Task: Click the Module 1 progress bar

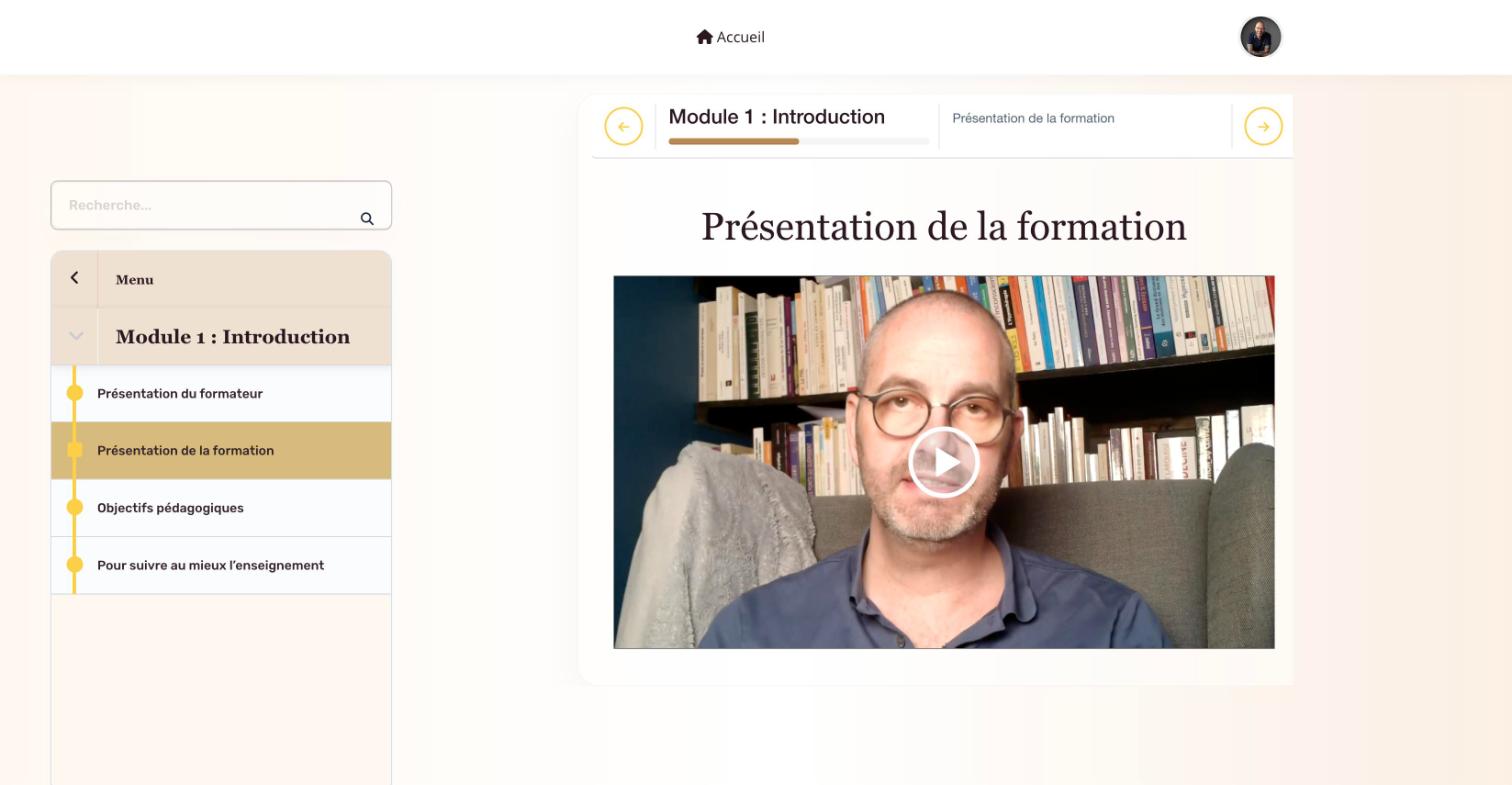Action: pos(799,142)
